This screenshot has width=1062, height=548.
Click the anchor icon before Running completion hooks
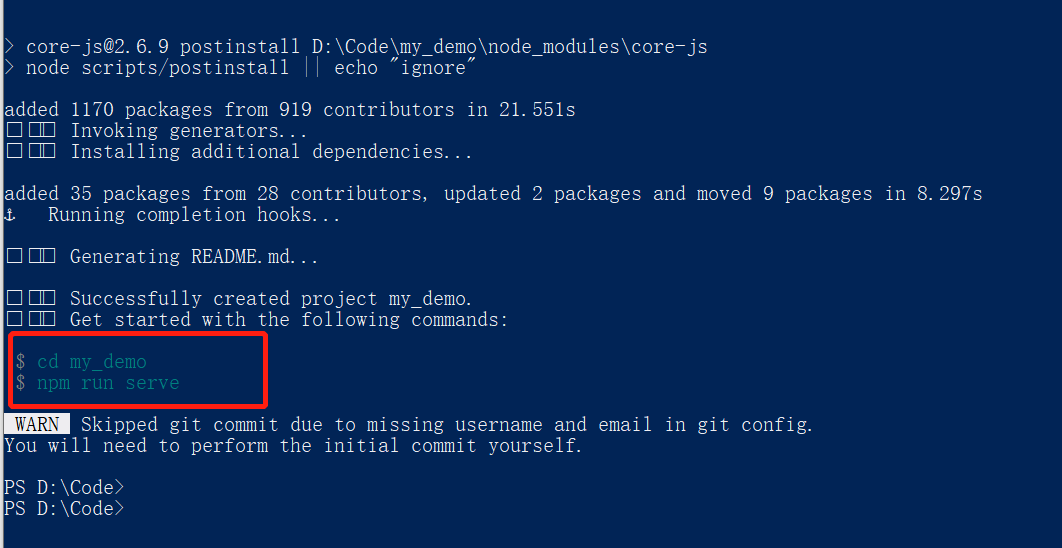pos(10,215)
